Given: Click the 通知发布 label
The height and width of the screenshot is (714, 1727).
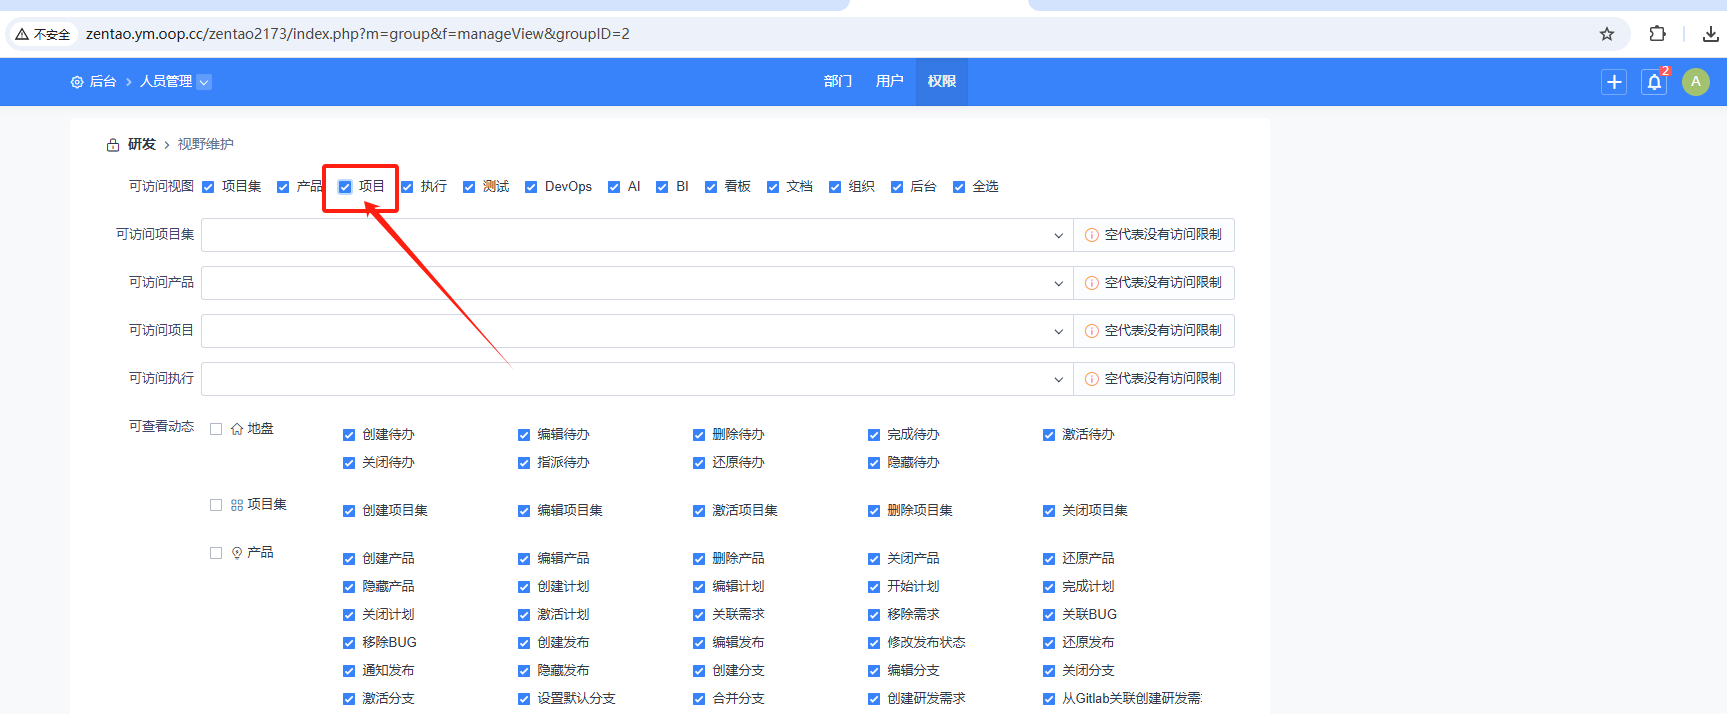Looking at the screenshot, I should [388, 671].
